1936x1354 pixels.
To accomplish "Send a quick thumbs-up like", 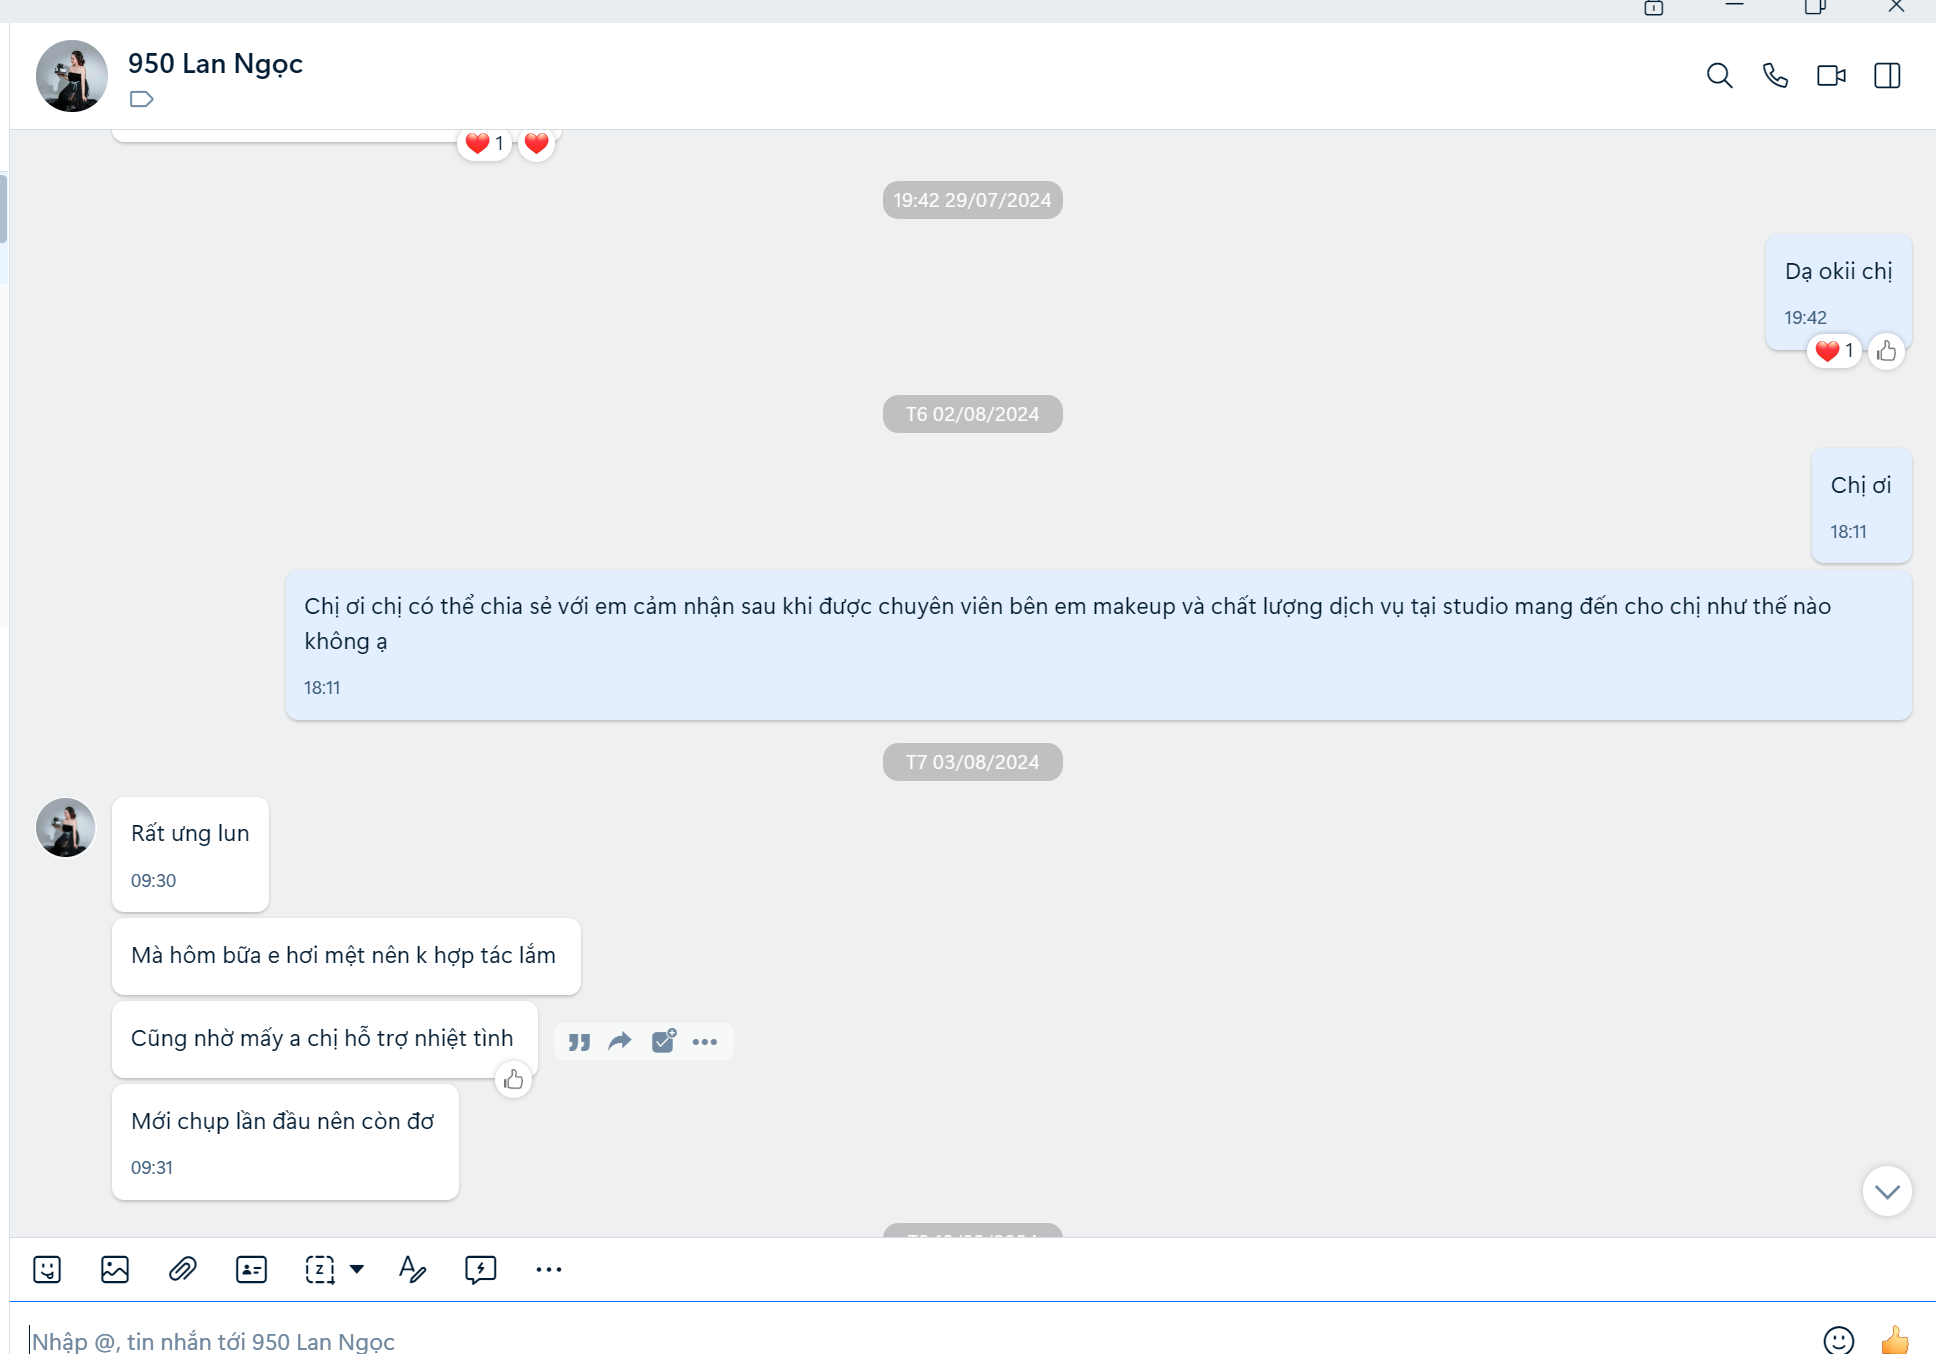I will [x=1894, y=1339].
